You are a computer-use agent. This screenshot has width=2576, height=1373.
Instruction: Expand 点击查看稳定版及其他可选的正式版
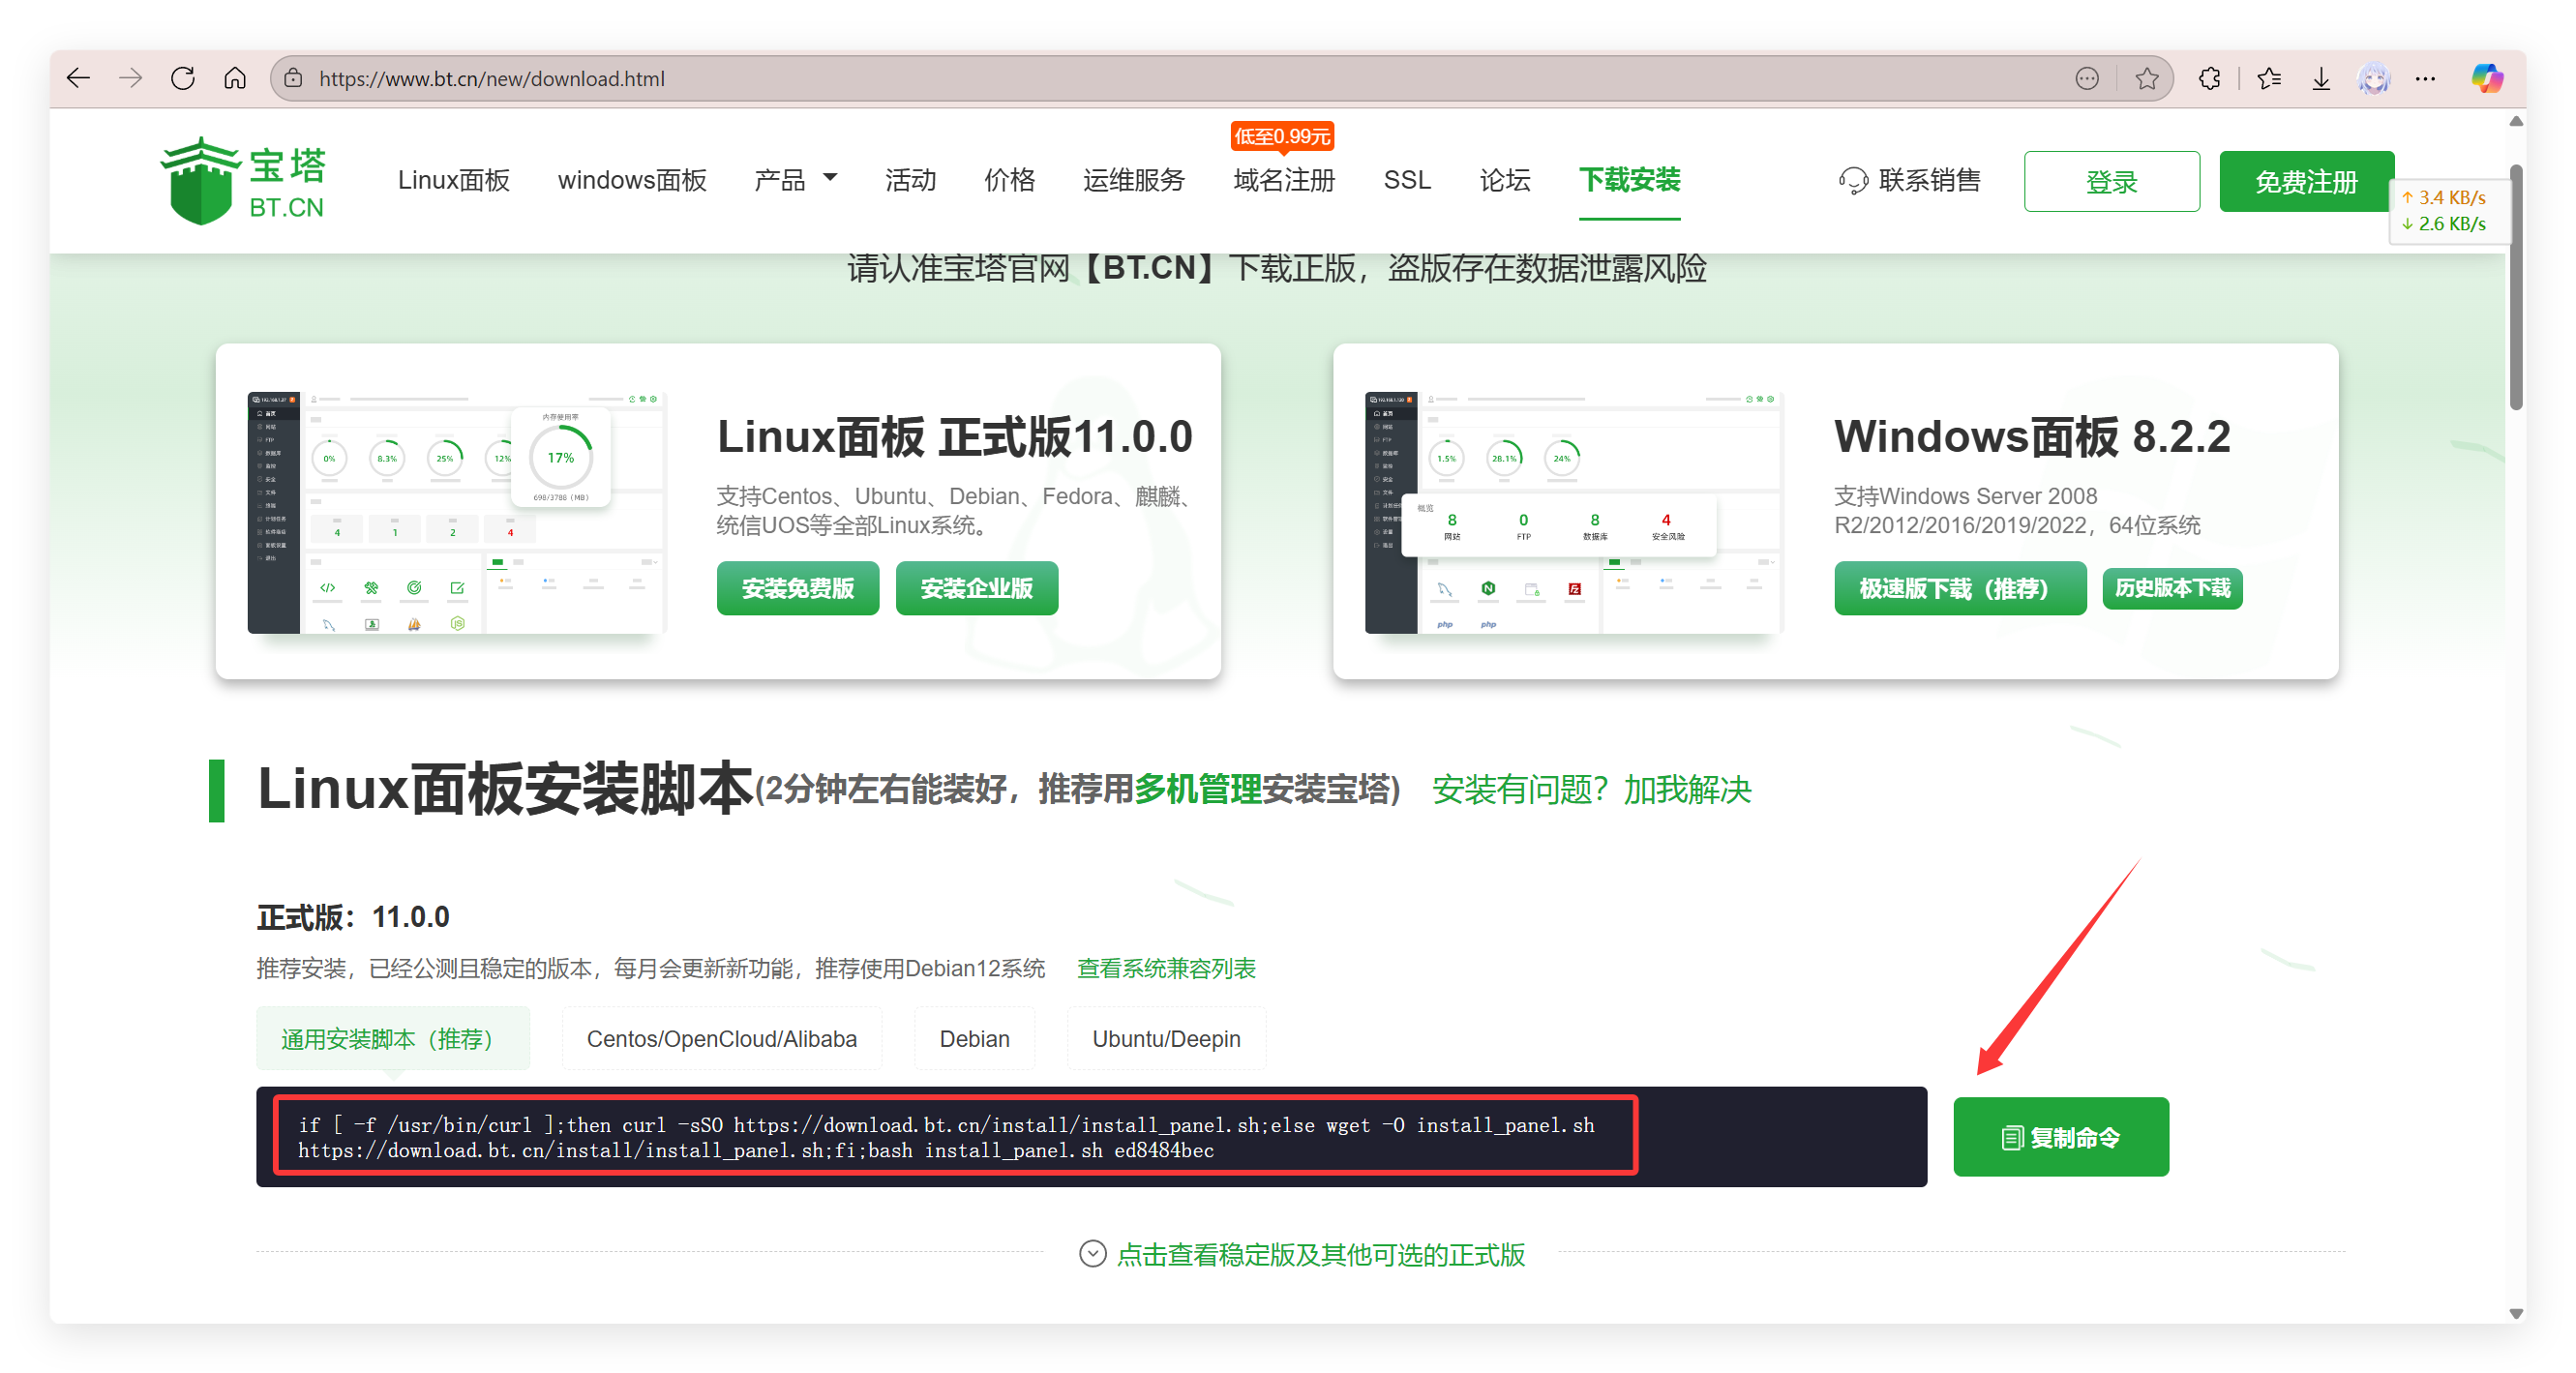tap(1302, 1254)
